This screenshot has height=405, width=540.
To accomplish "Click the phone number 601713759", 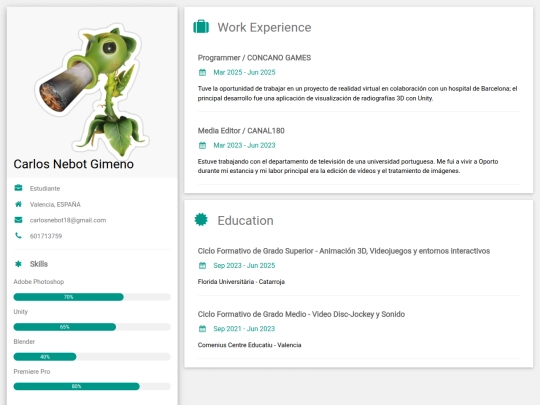I will pos(46,236).
